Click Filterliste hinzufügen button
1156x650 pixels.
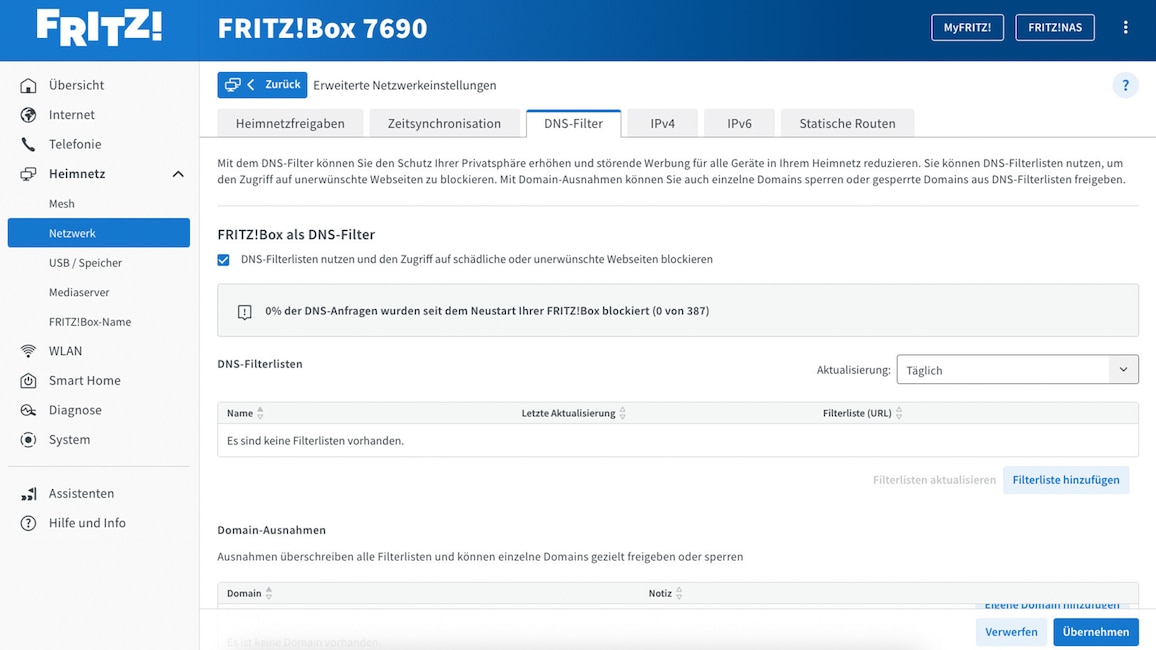point(1065,480)
